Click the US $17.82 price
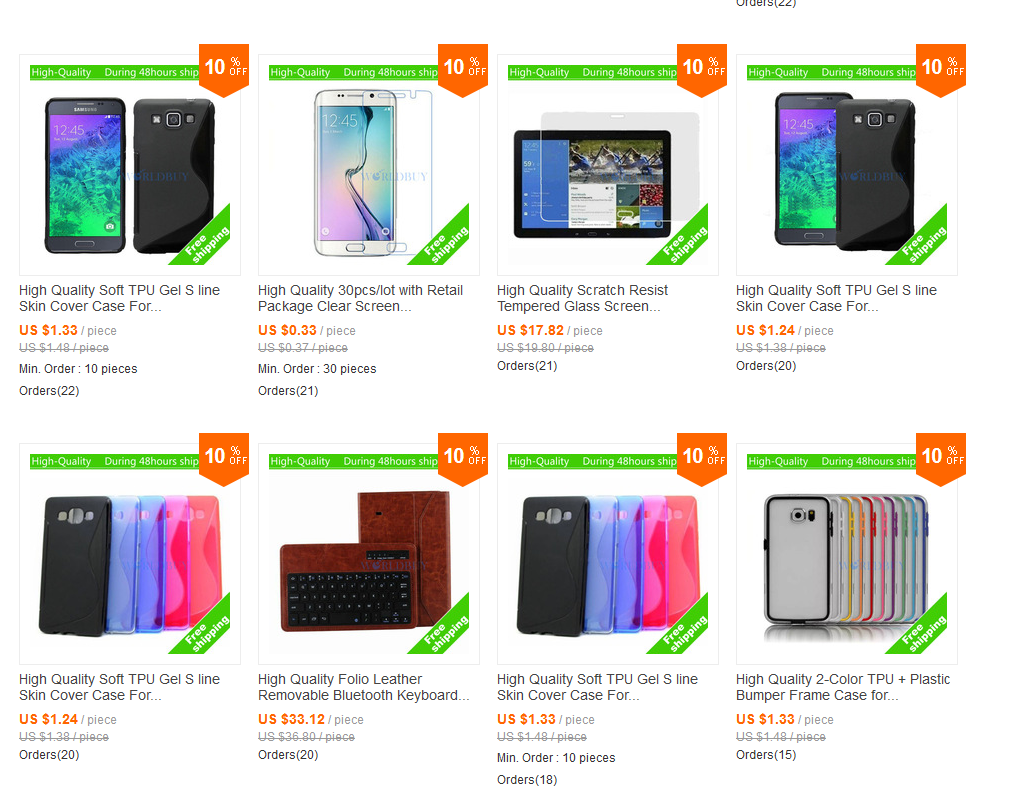Image resolution: width=1015 pixels, height=801 pixels. 530,330
